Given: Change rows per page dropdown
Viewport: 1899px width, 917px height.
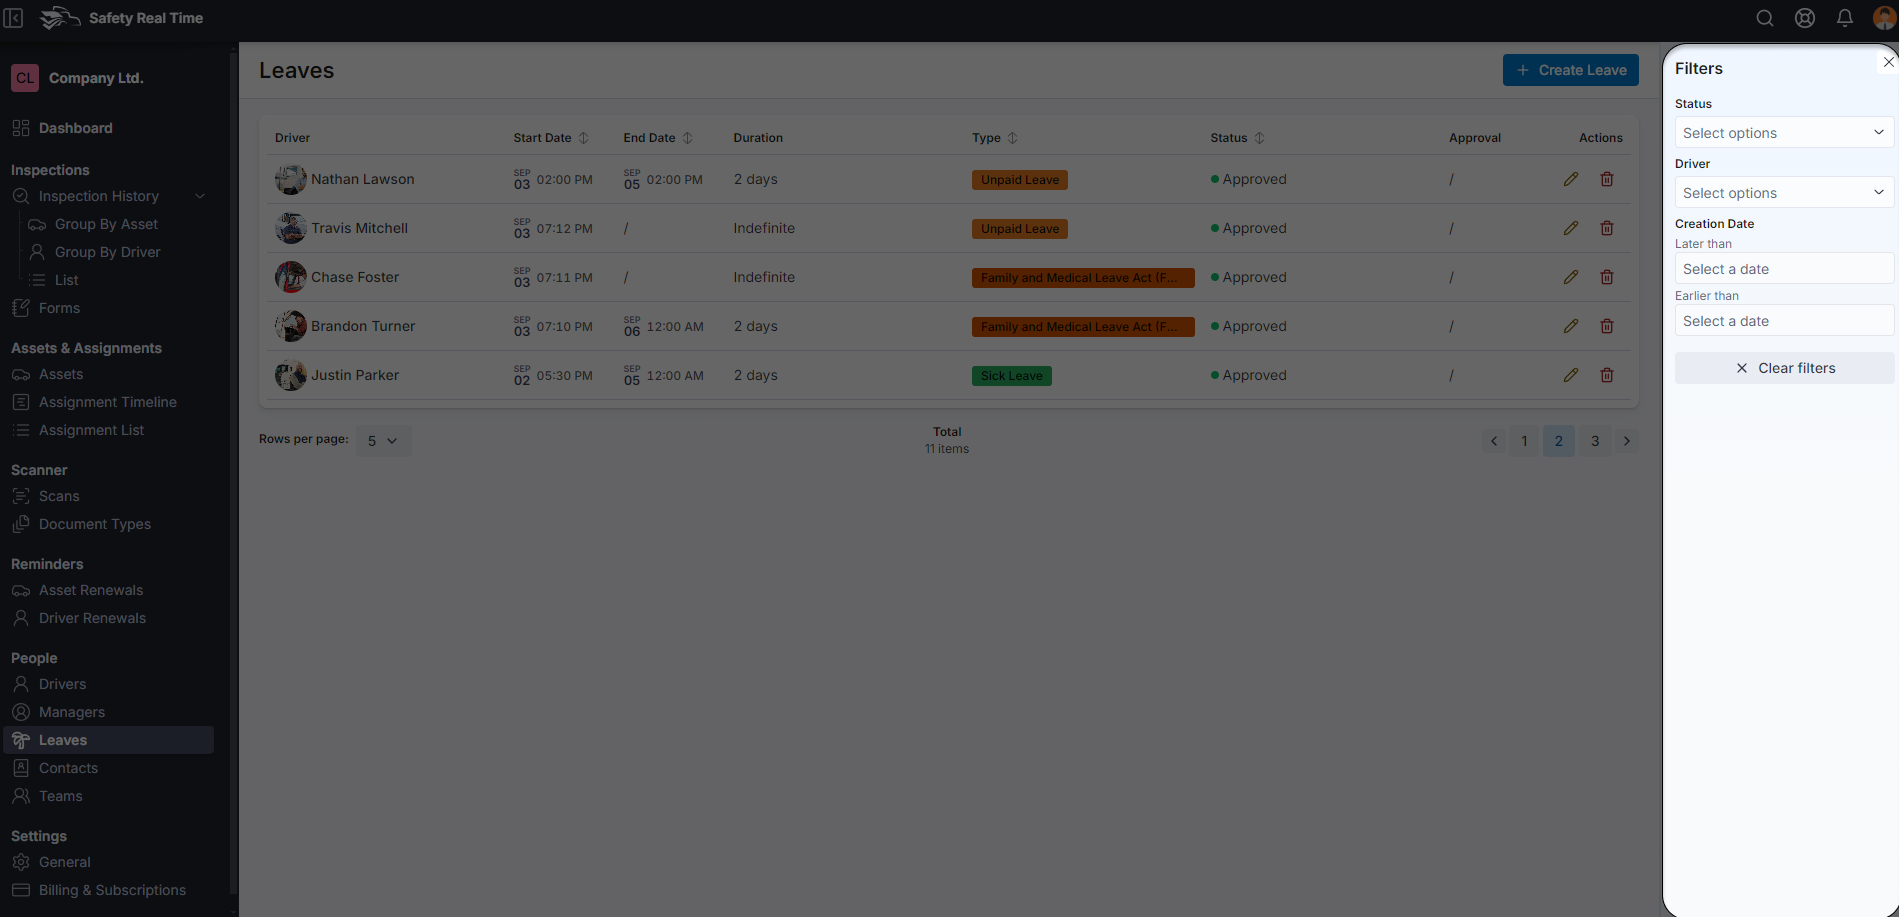Looking at the screenshot, I should click(383, 441).
